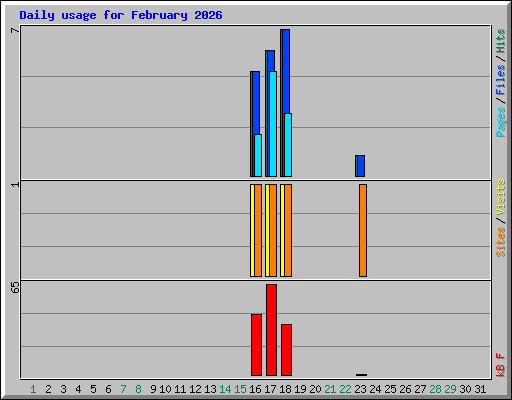Click the "Visits" legend label
Screen dimensions: 512x400
point(501,197)
